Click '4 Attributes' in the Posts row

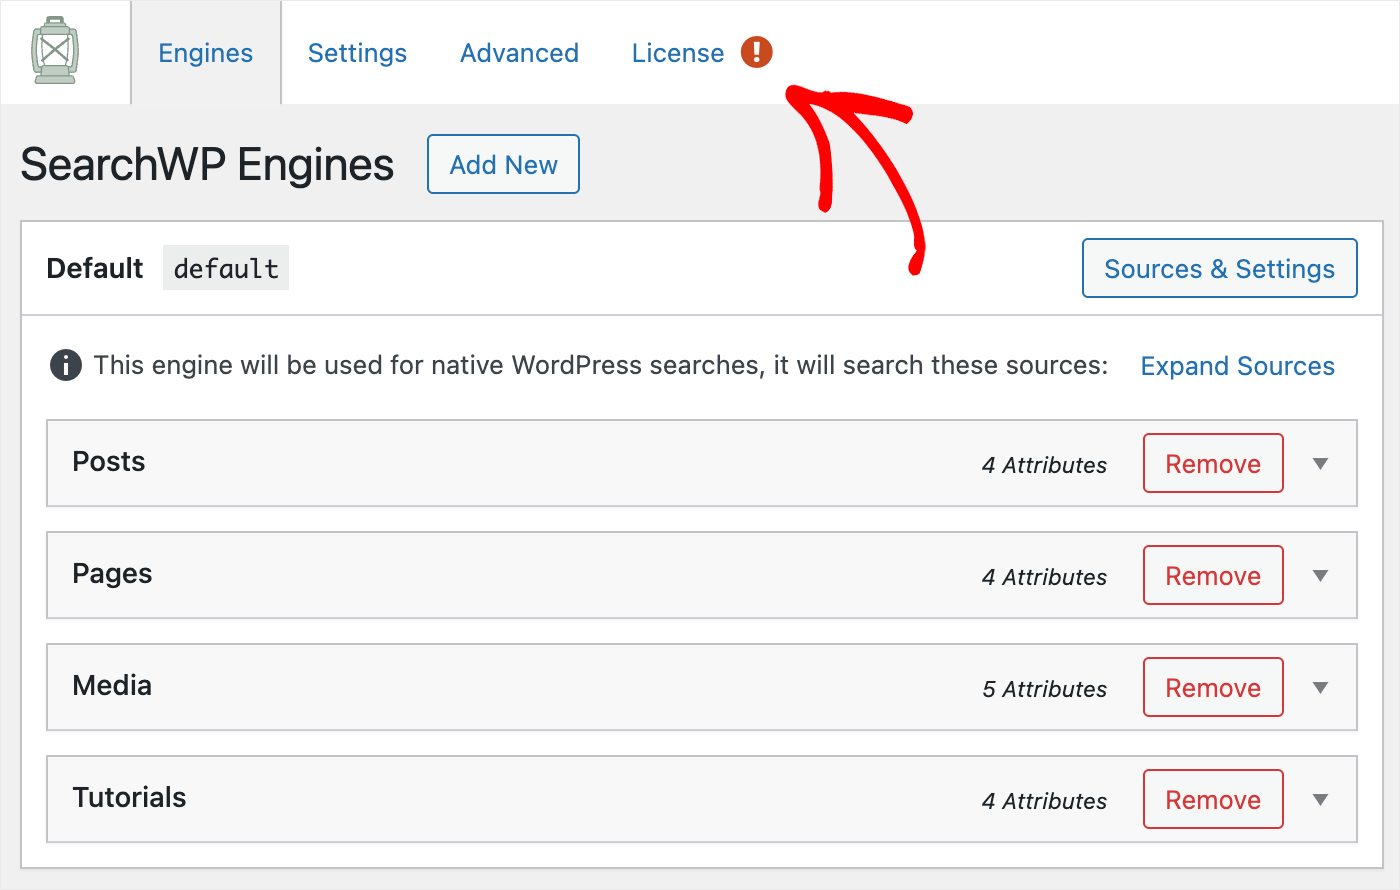1045,465
